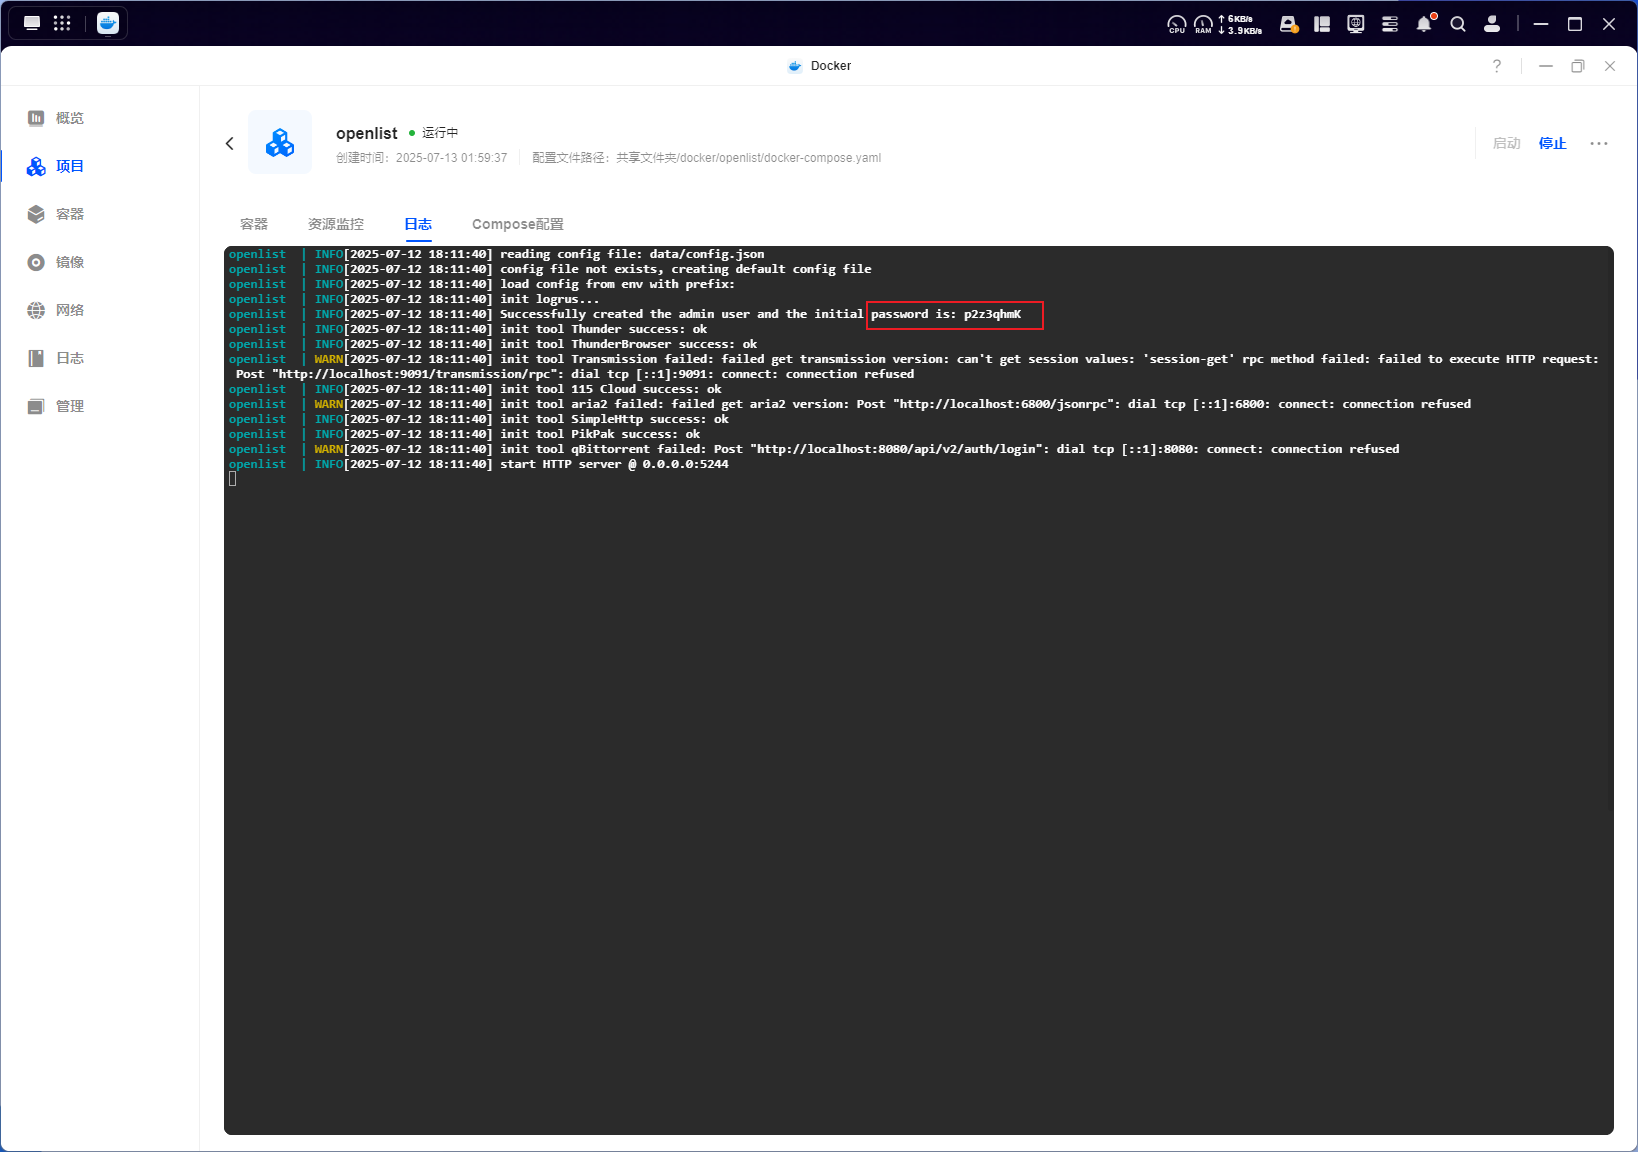This screenshot has width=1638, height=1152.
Task: Open the Docker help question mark
Action: point(1497,66)
